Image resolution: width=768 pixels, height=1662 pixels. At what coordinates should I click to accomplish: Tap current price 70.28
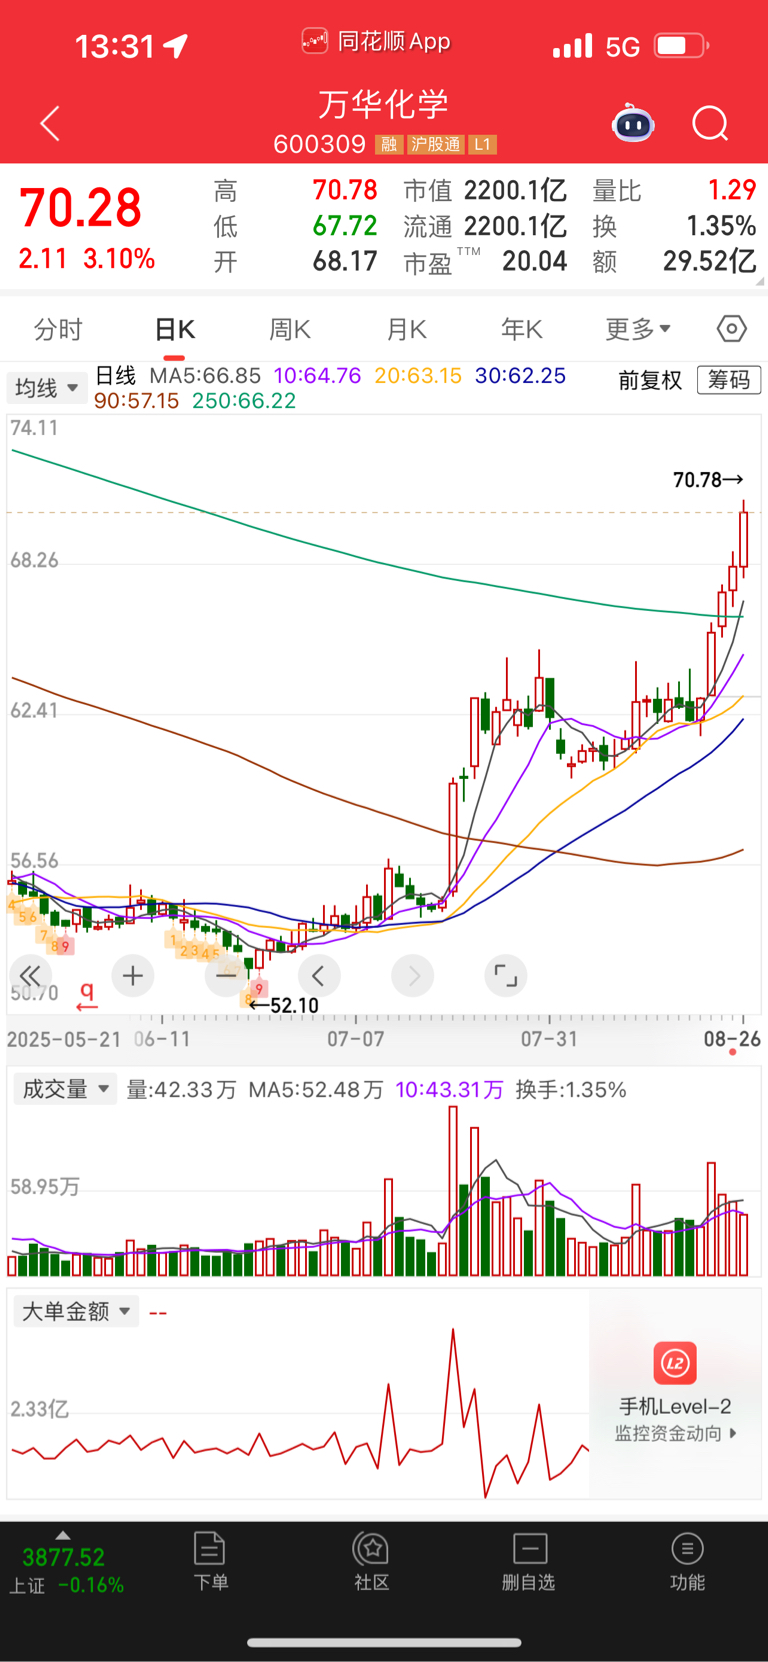point(81,208)
